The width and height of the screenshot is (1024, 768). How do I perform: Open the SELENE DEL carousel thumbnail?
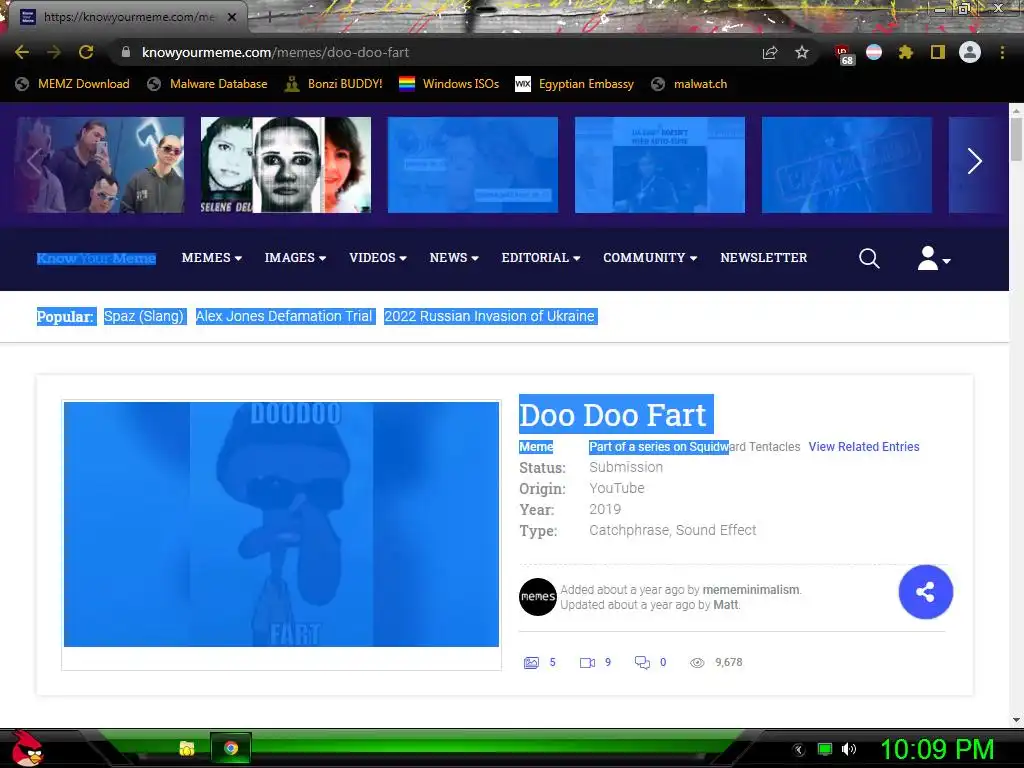pyautogui.click(x=285, y=165)
